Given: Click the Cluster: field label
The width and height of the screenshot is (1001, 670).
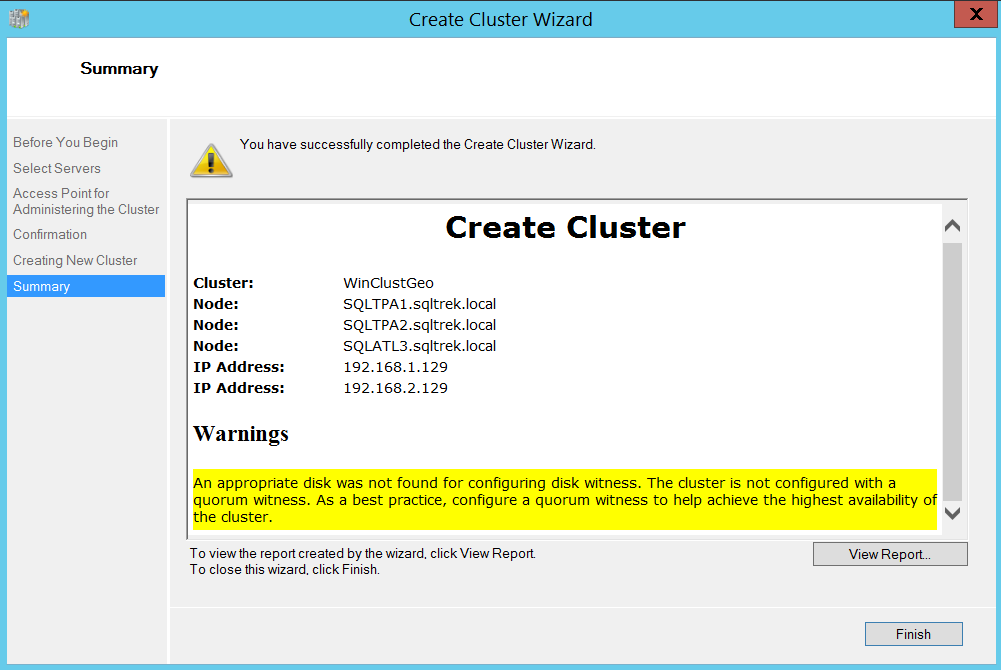Looking at the screenshot, I should pos(223,283).
